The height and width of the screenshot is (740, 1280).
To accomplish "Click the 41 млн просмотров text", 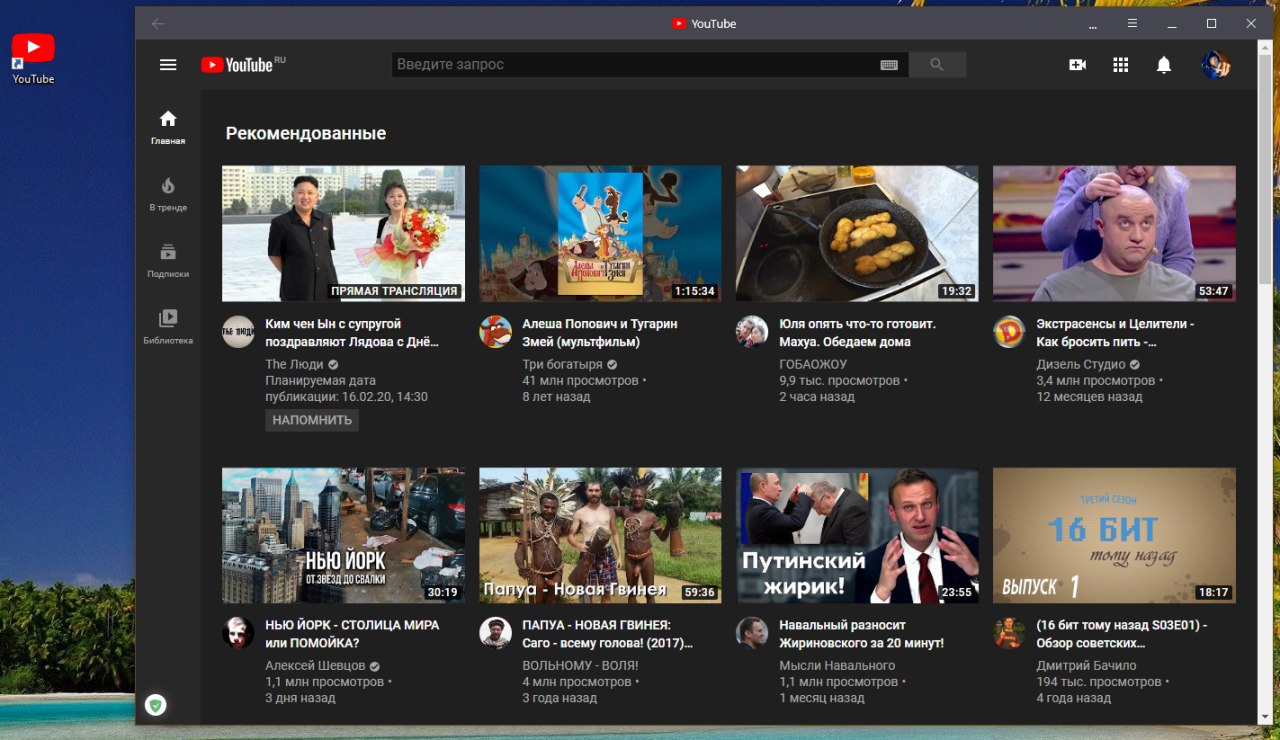I will (580, 381).
